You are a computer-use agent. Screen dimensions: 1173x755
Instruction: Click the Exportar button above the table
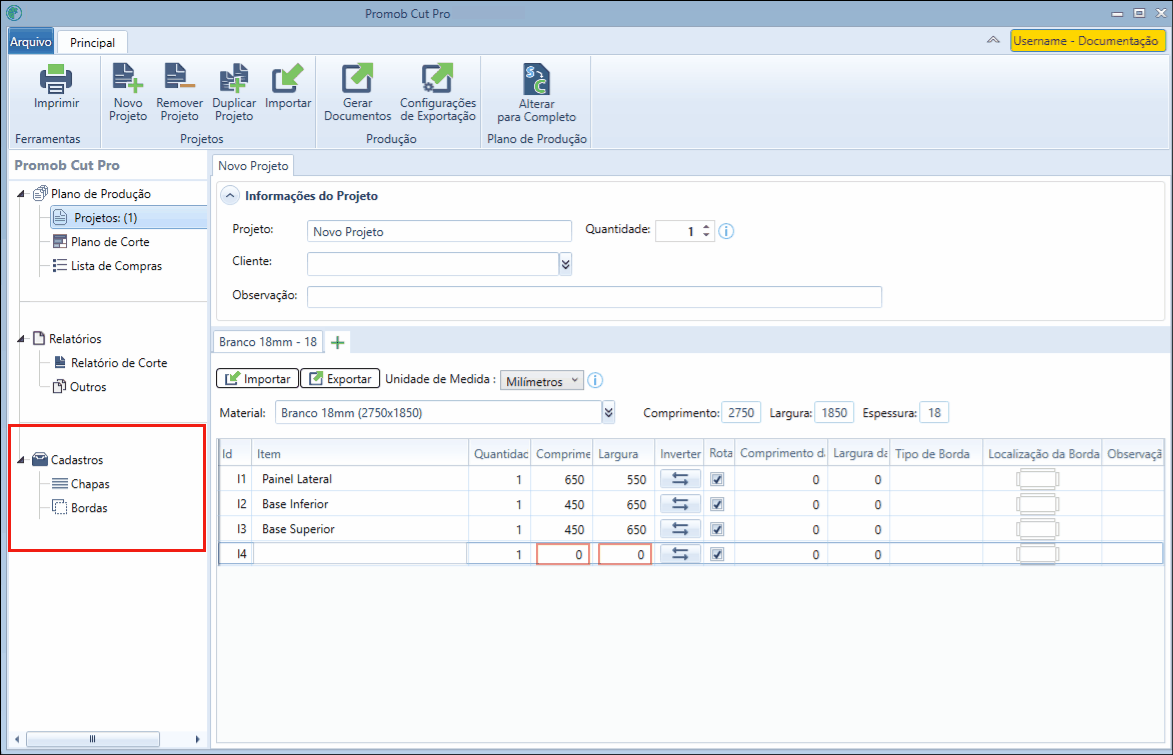pyautogui.click(x=340, y=379)
